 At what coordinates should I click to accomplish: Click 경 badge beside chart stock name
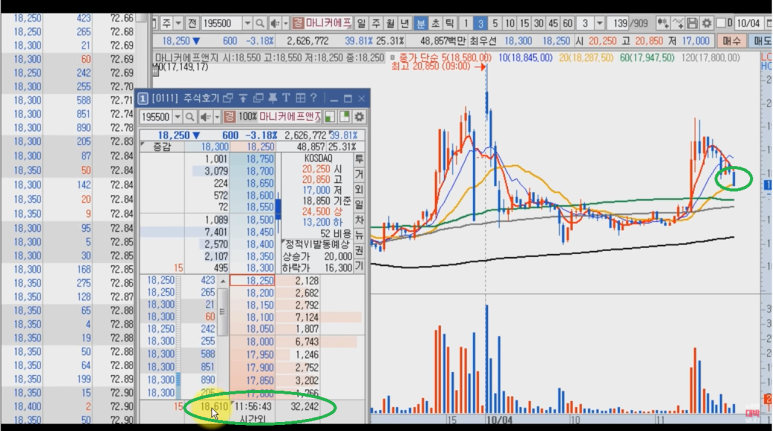[298, 23]
